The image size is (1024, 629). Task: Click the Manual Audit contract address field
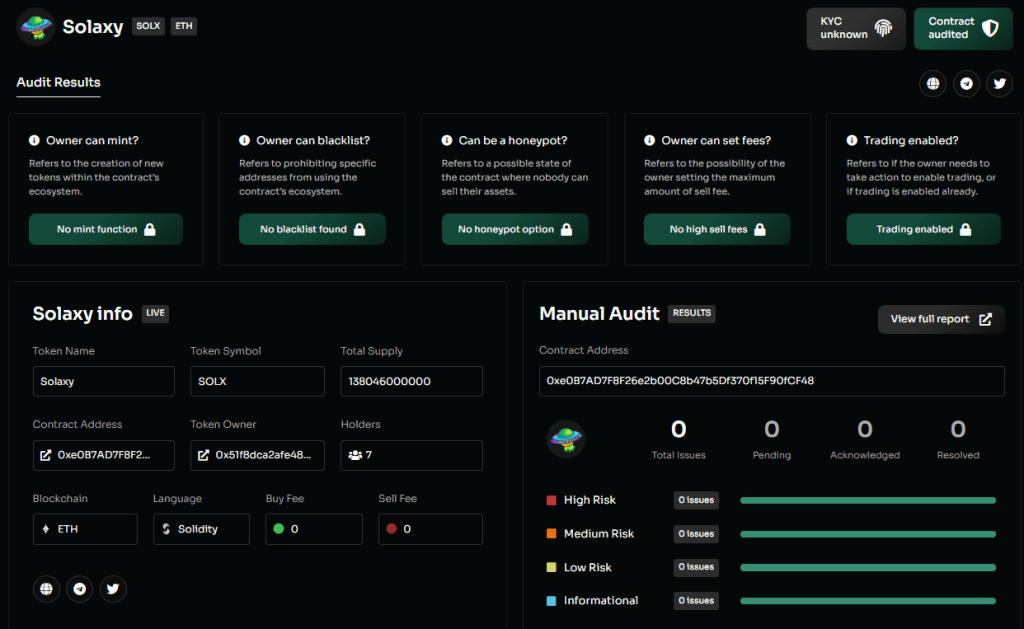click(x=771, y=381)
